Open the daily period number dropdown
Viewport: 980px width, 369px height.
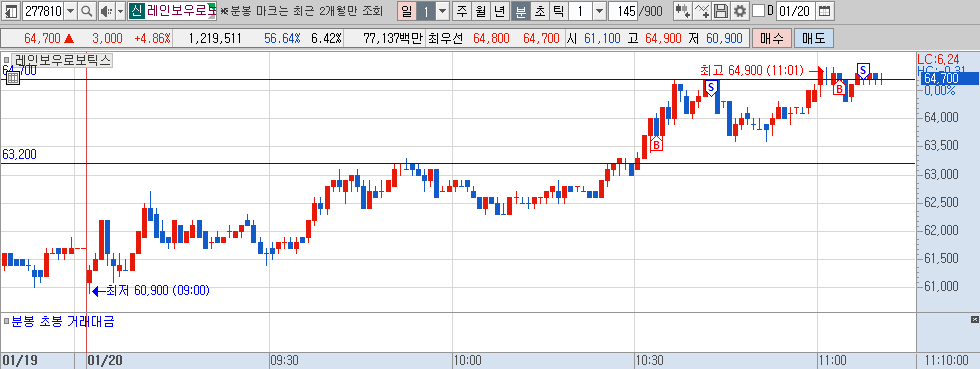[x=442, y=11]
